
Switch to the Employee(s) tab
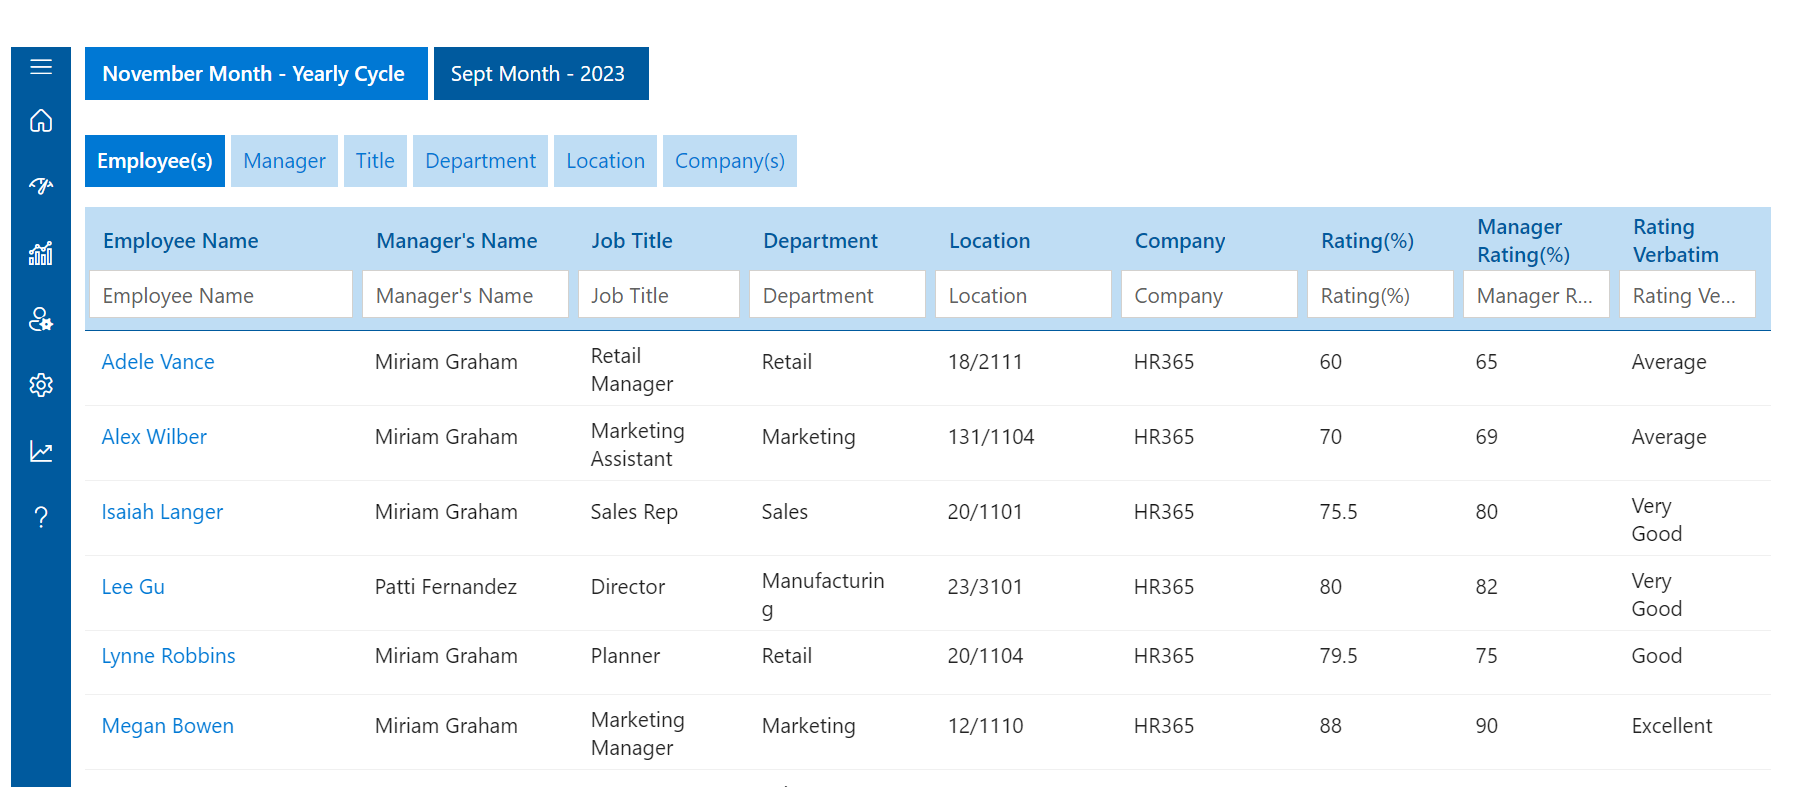(x=155, y=161)
